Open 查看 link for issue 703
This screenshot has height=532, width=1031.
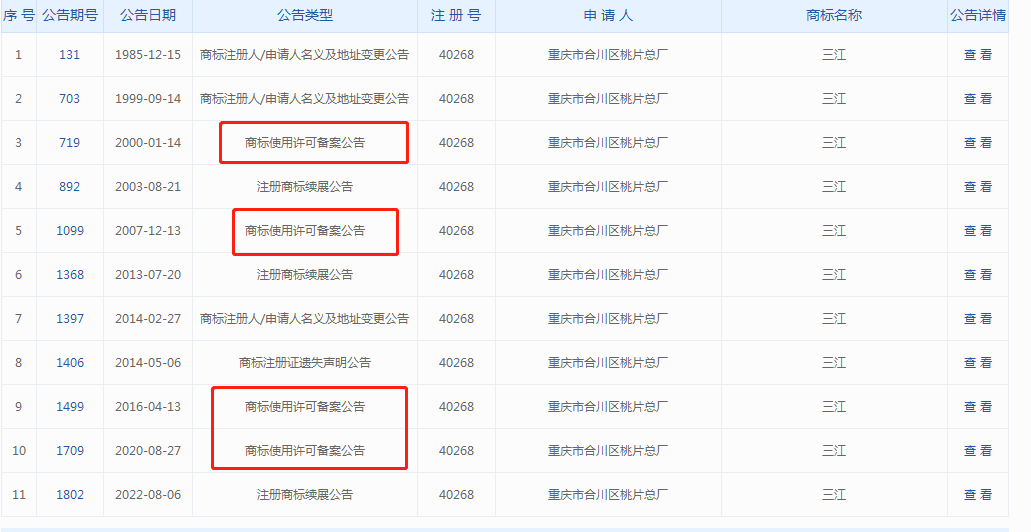(x=978, y=99)
